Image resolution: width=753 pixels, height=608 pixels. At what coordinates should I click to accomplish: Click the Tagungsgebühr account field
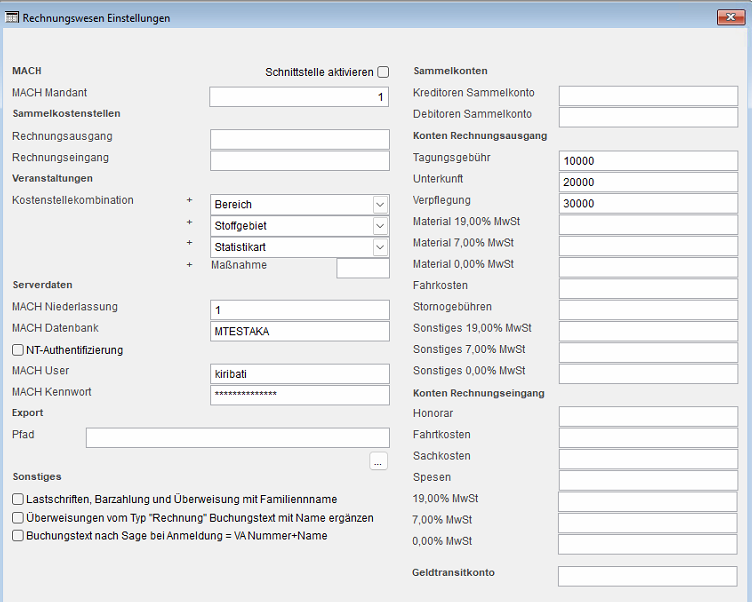pyautogui.click(x=648, y=161)
